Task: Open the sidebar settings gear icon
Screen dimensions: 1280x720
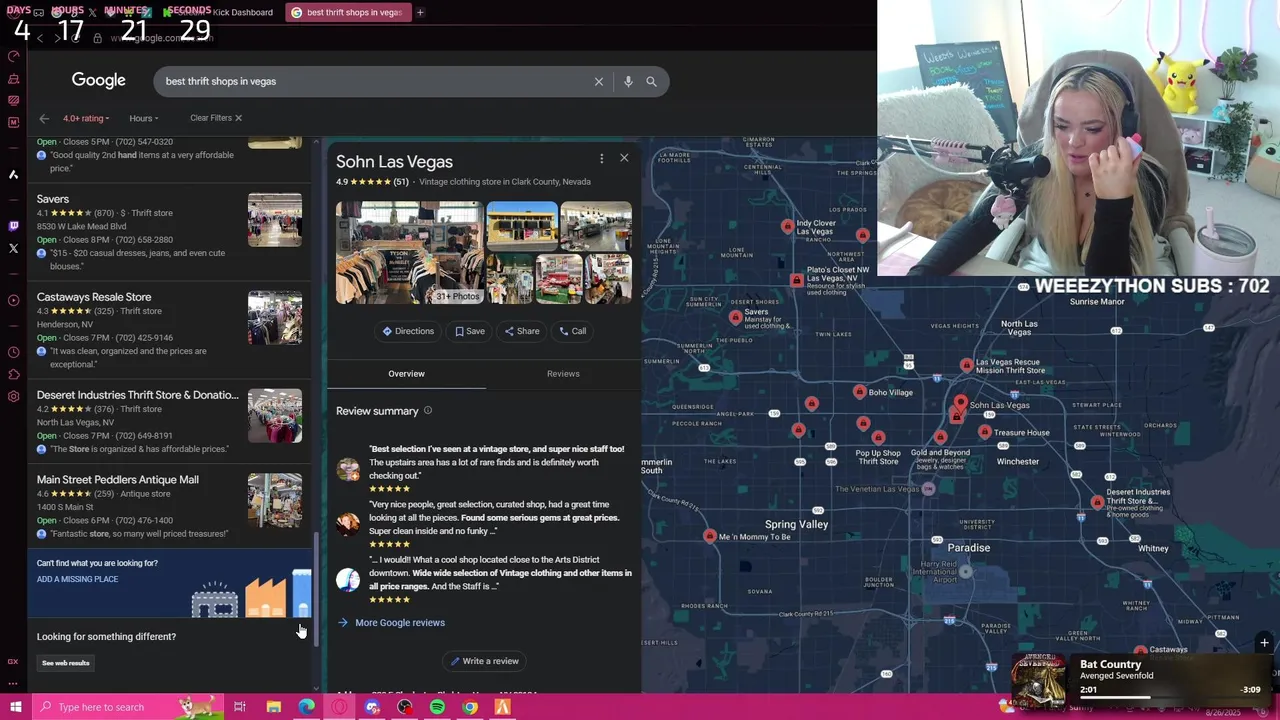Action: pos(13,397)
